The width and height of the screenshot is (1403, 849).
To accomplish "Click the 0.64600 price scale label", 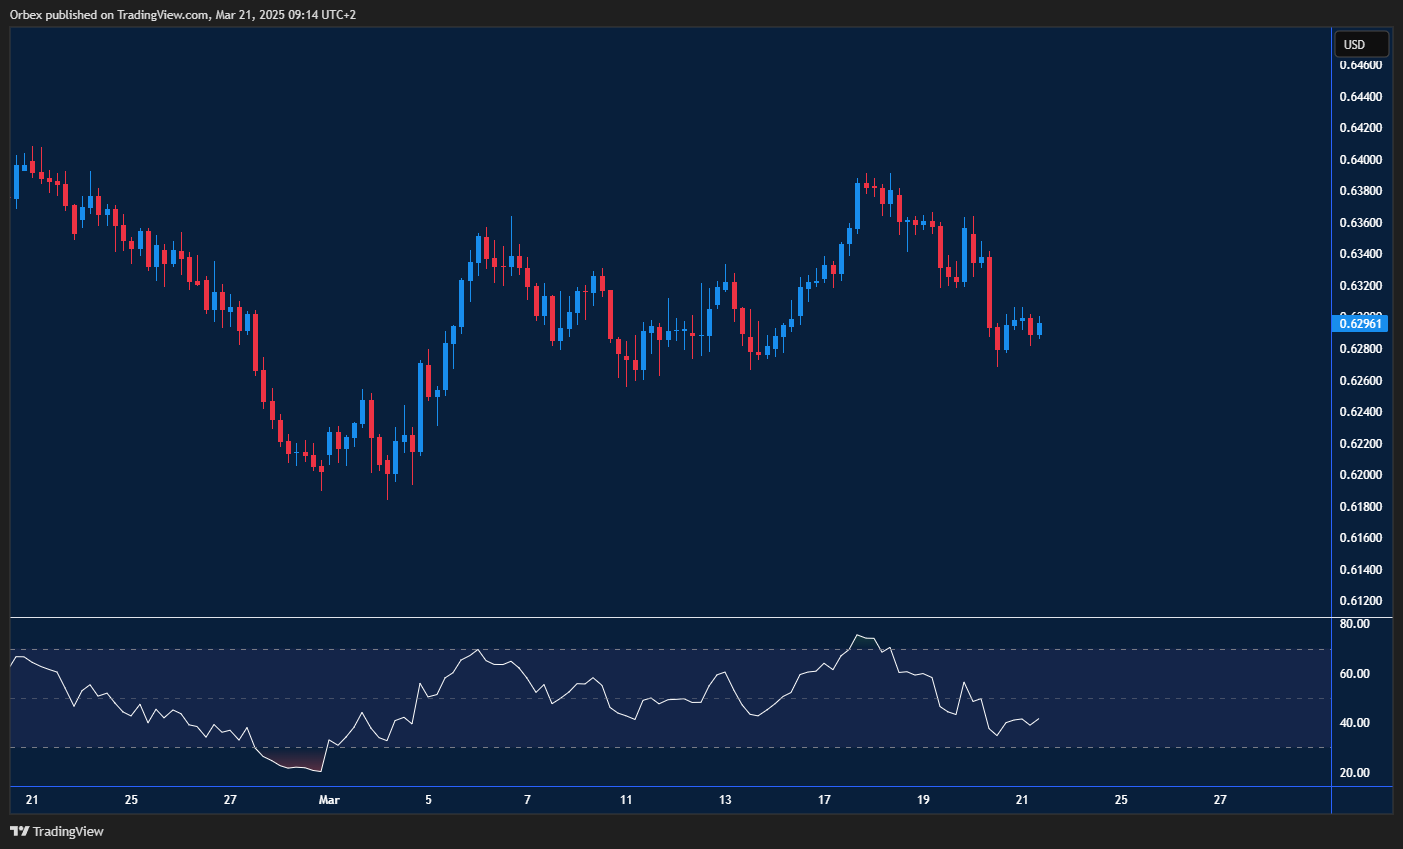I will pyautogui.click(x=1360, y=63).
